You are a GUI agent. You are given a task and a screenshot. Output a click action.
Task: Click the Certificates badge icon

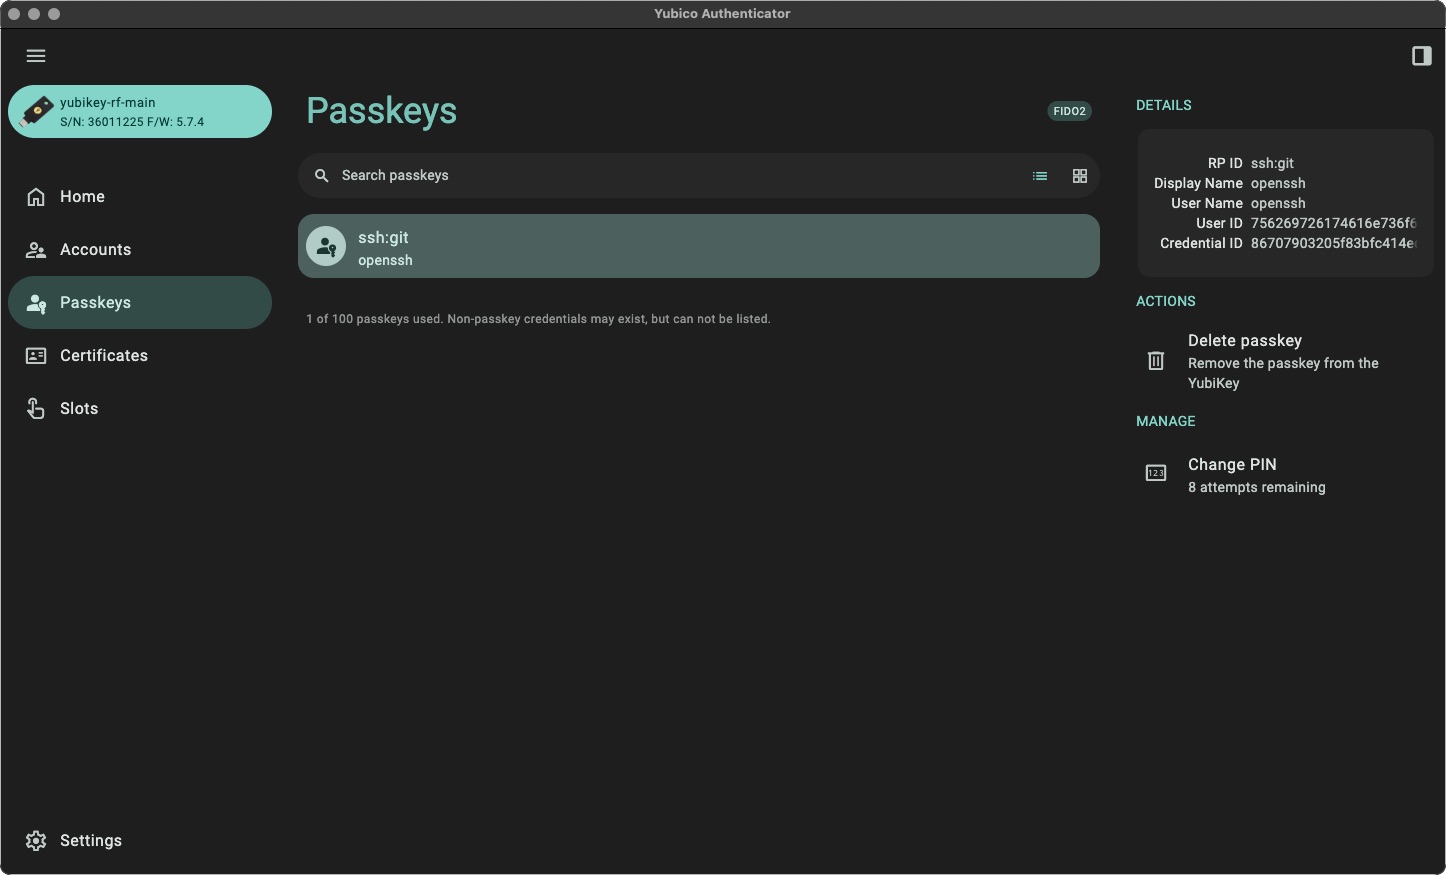tap(36, 356)
